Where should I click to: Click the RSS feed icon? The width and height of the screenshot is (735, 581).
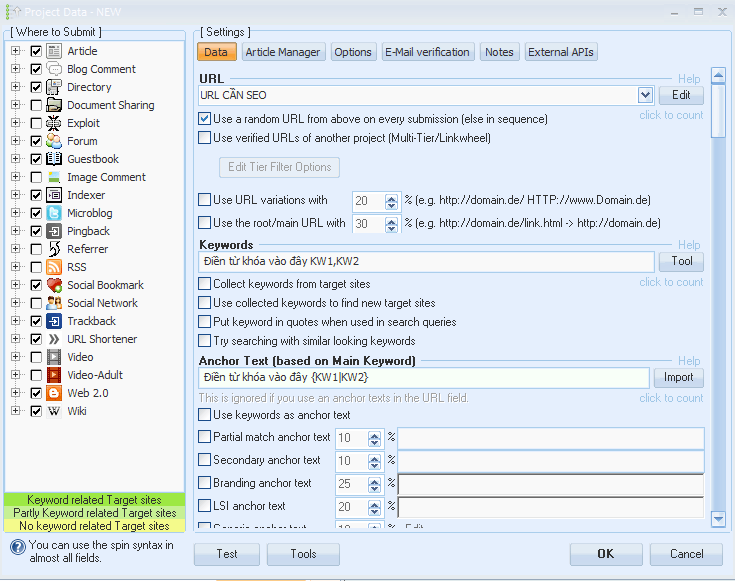click(54, 267)
